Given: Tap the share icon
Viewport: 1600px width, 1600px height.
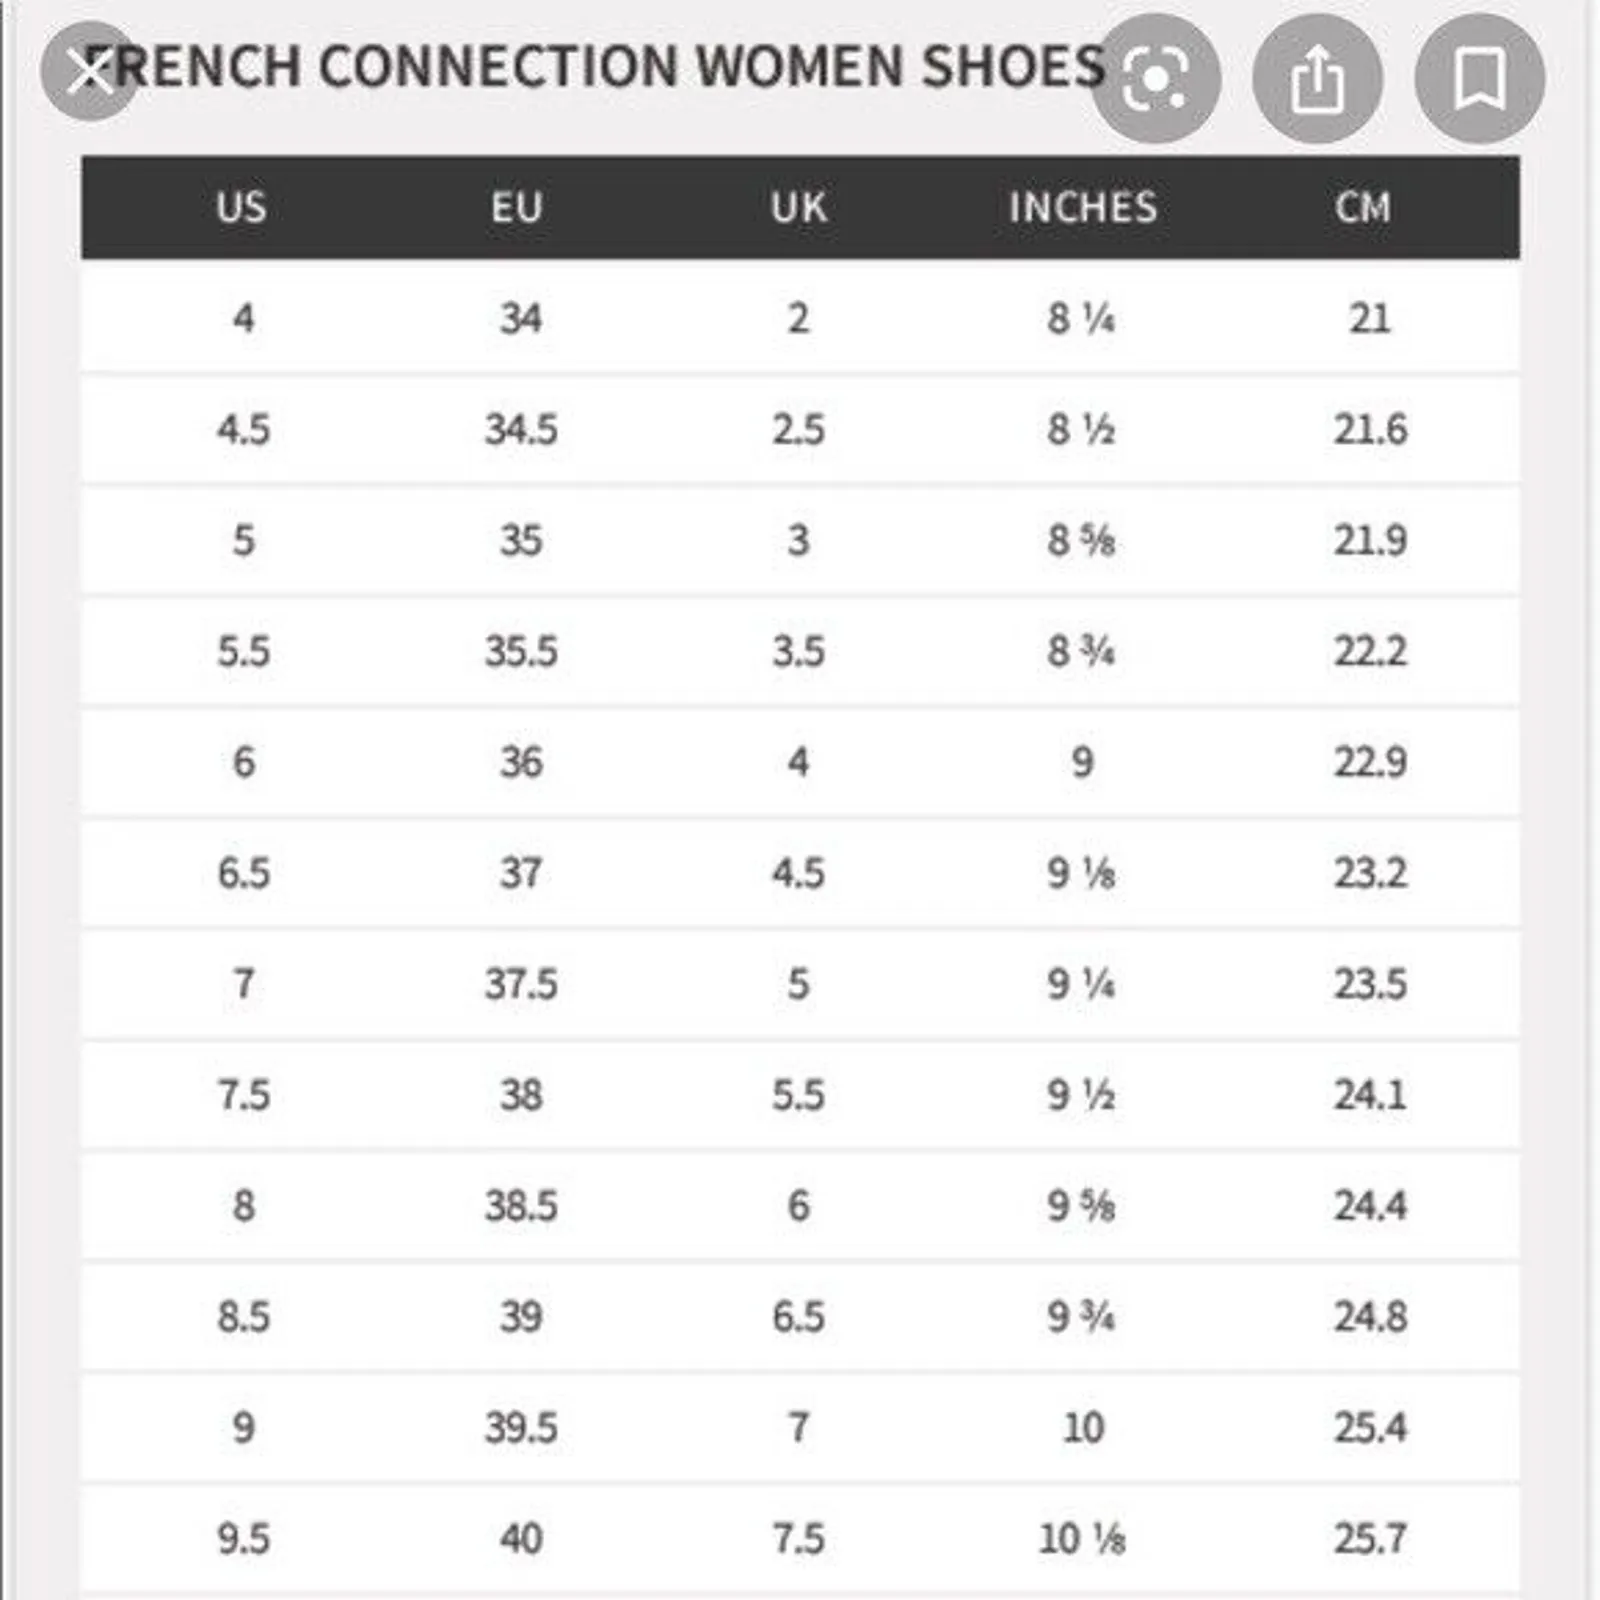Looking at the screenshot, I should pyautogui.click(x=1317, y=78).
